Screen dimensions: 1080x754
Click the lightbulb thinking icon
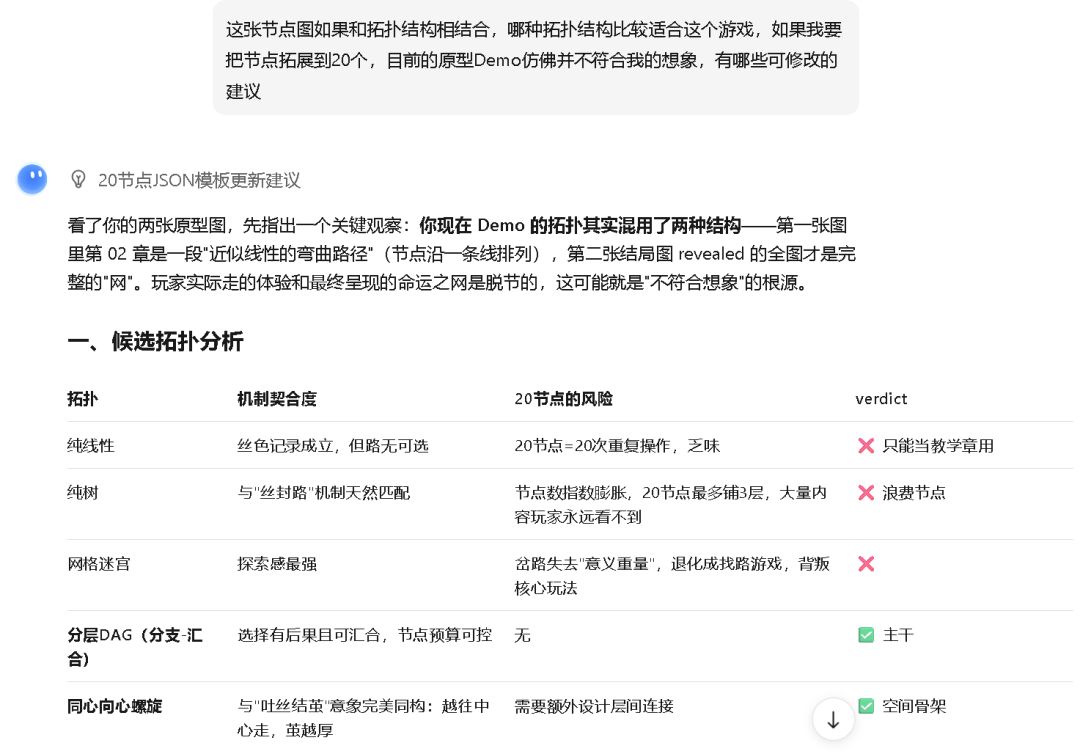pos(79,180)
